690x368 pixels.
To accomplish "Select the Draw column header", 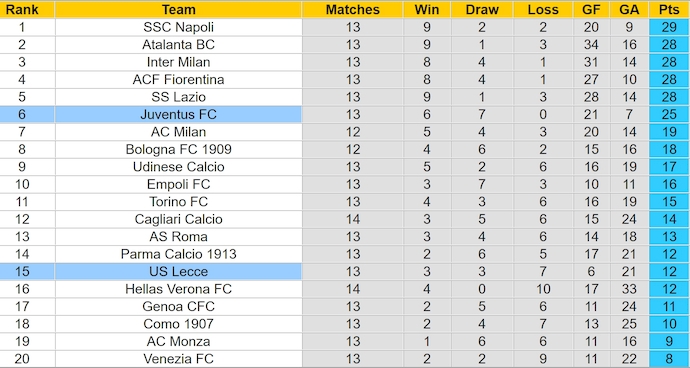I will pos(482,10).
